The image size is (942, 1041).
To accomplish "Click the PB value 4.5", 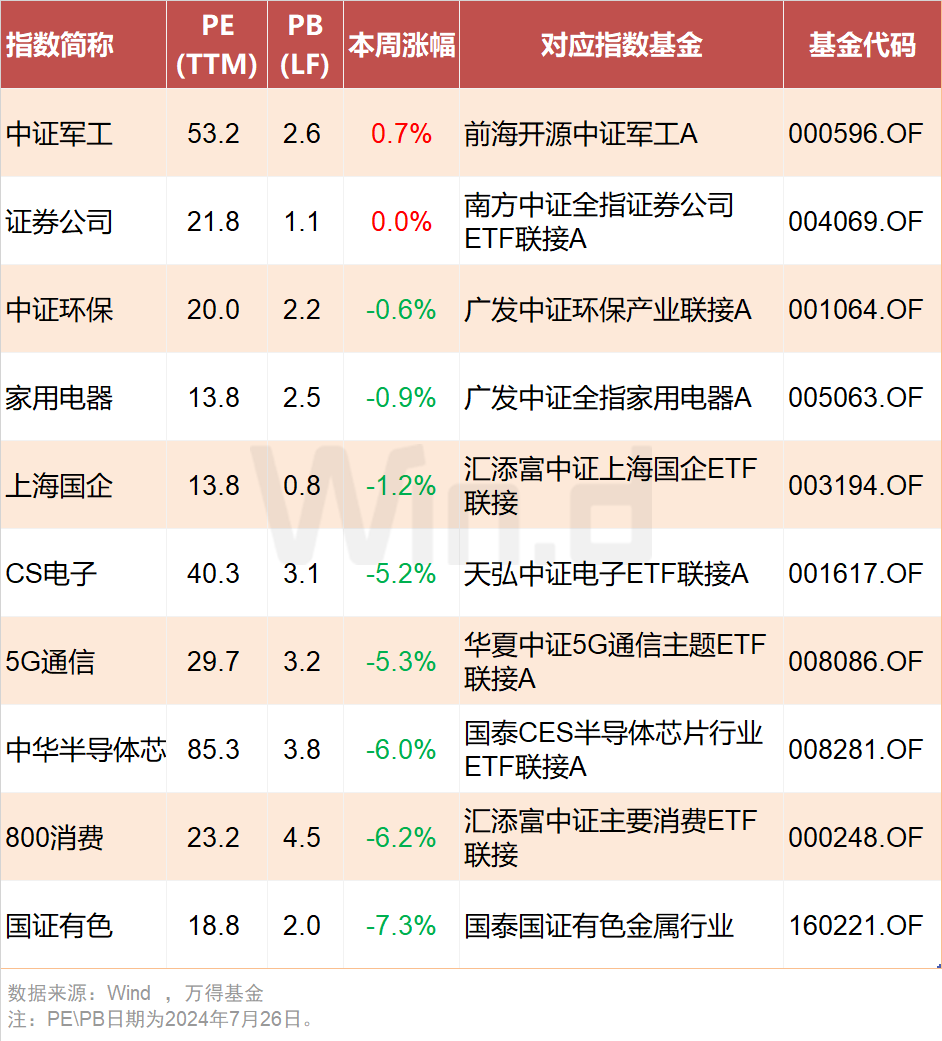I will pyautogui.click(x=302, y=838).
